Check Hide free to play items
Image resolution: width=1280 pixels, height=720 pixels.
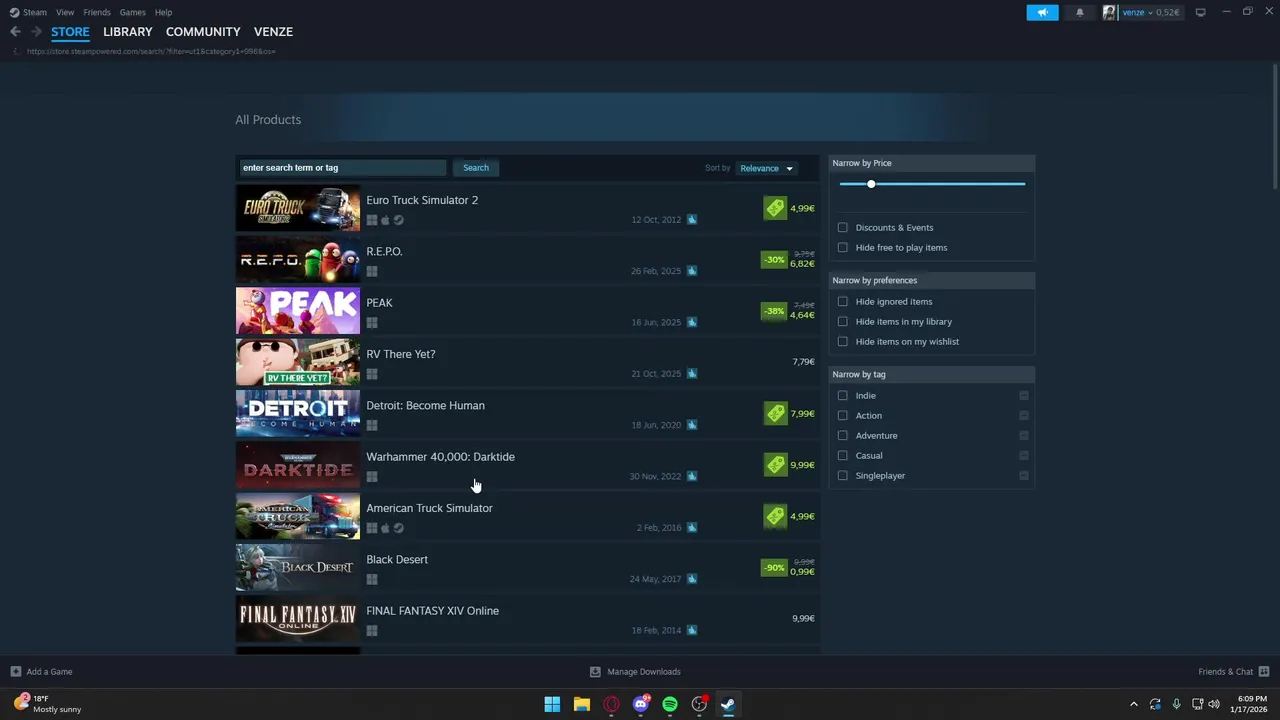click(843, 248)
